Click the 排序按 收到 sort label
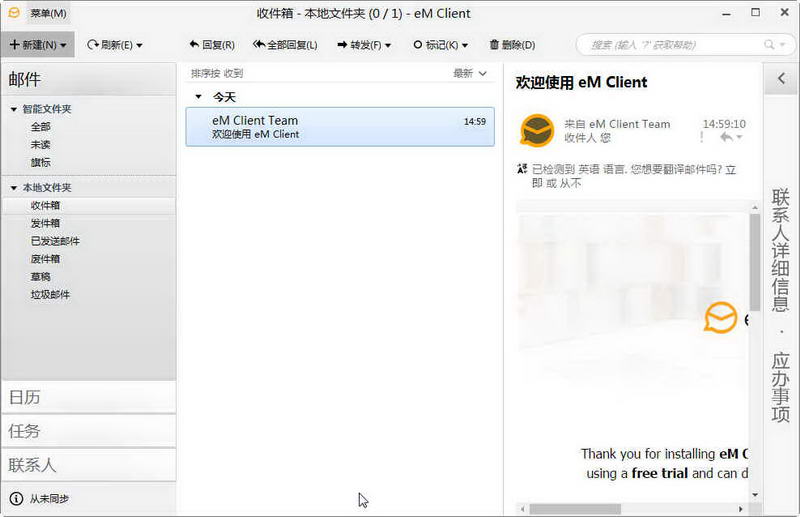This screenshot has height=517, width=800. [217, 73]
